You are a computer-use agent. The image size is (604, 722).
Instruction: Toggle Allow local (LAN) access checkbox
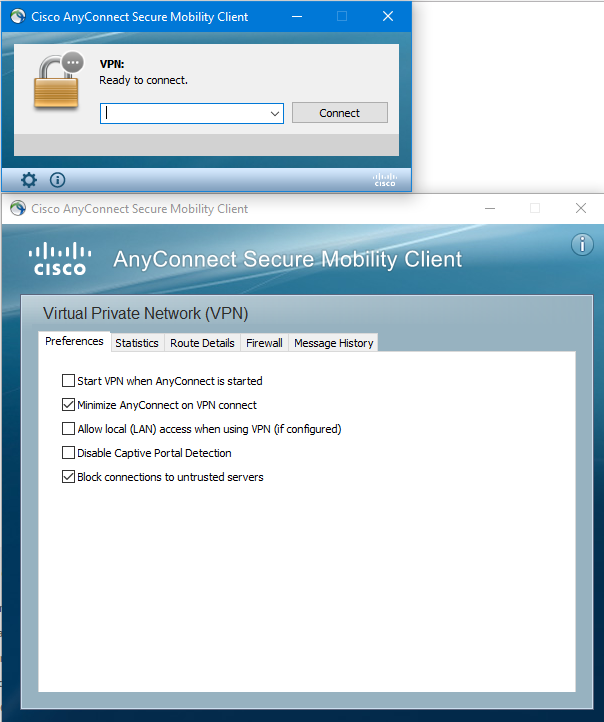click(x=68, y=429)
